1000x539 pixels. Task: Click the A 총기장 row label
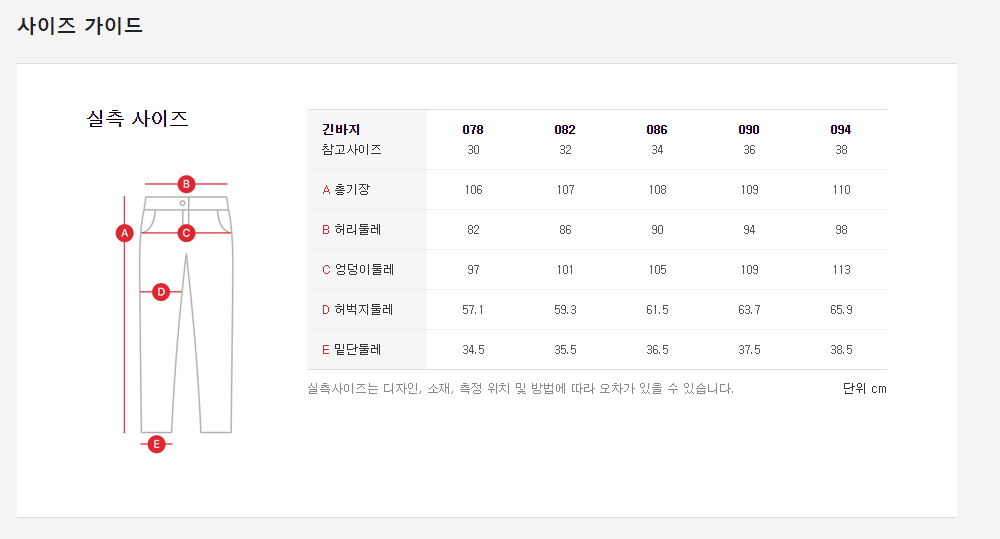[x=346, y=190]
